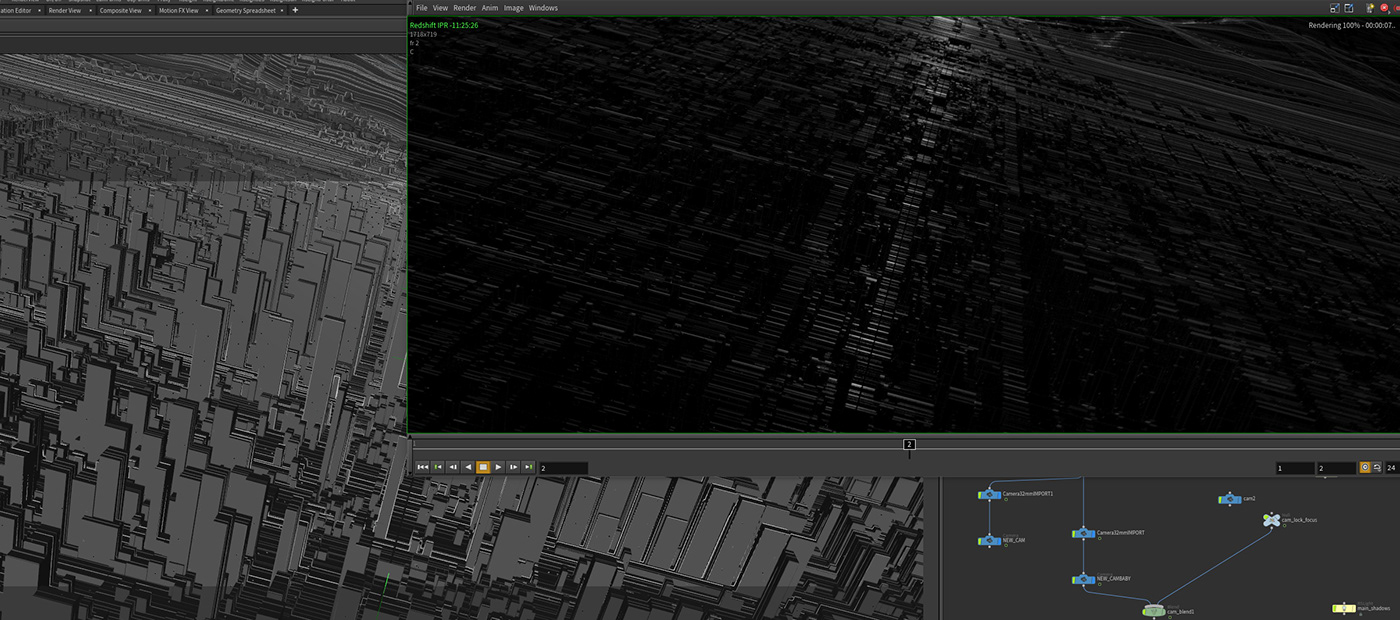
Task: Click the first snapshot icon in render view toolbar
Action: pos(1334,8)
